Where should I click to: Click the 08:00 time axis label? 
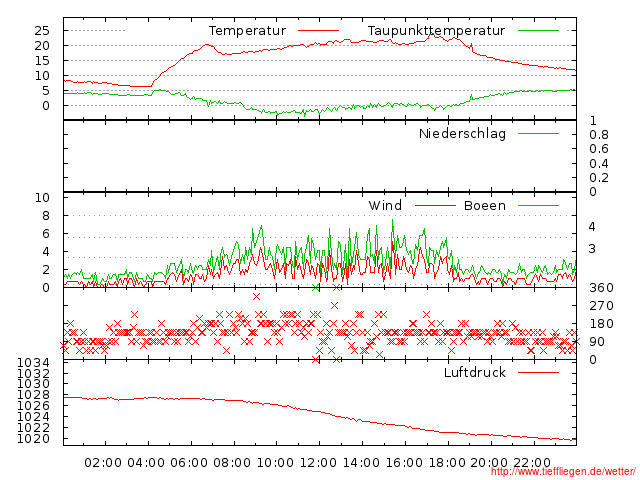[232, 463]
